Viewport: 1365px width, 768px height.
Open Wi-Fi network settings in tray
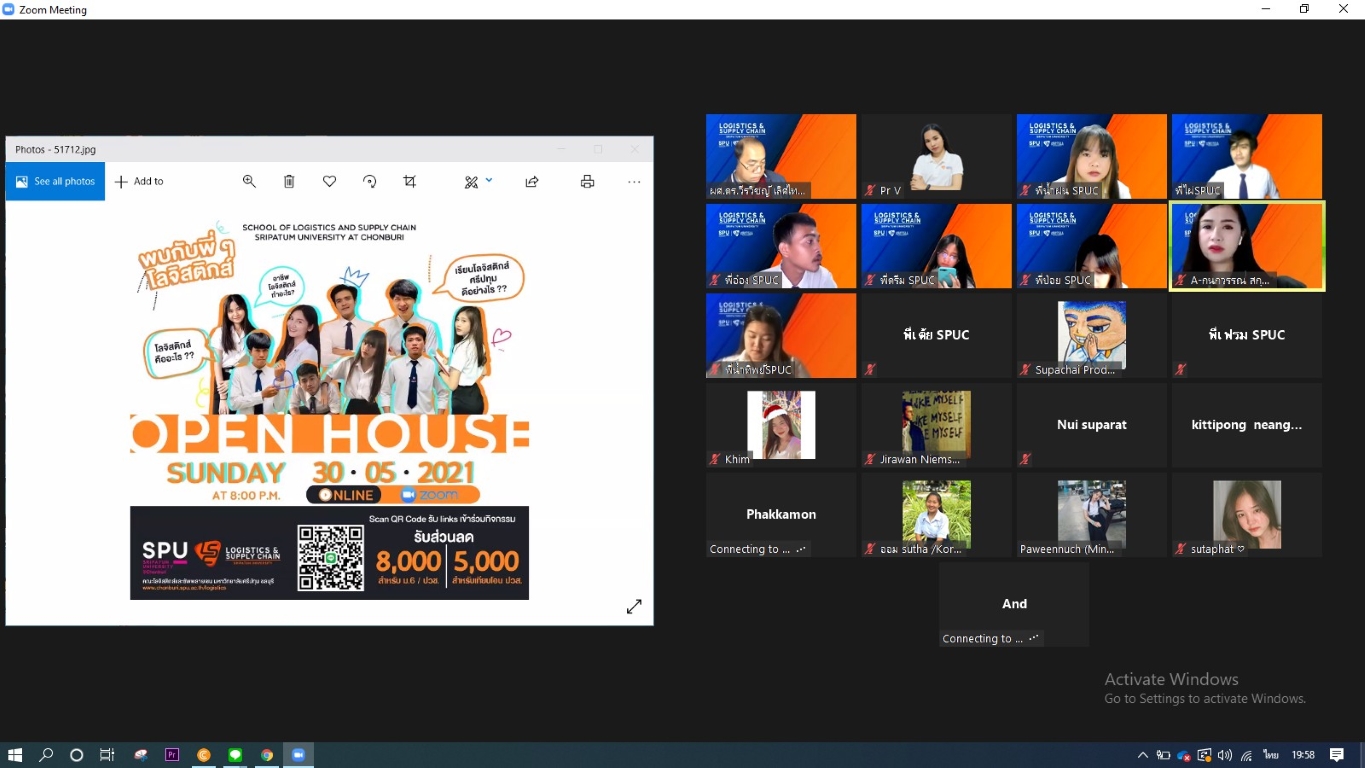click(1246, 755)
